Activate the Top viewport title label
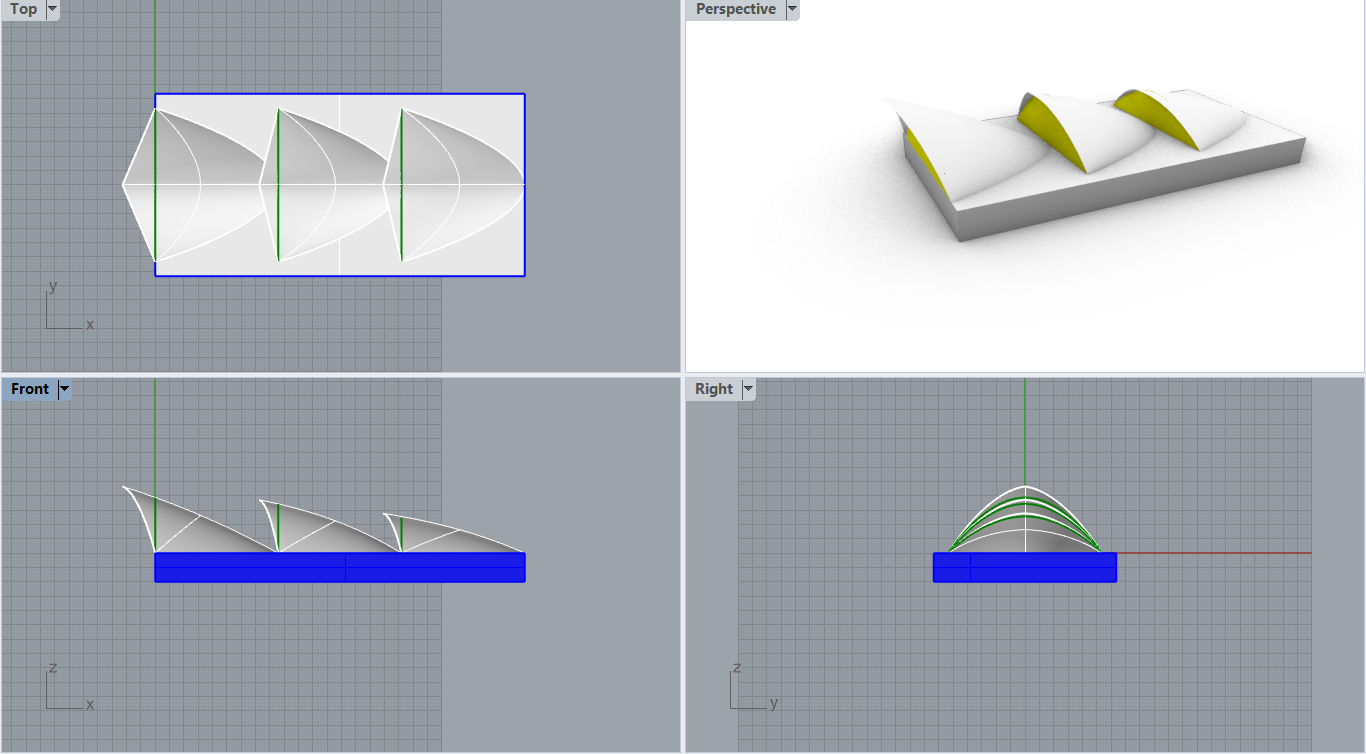 (23, 10)
